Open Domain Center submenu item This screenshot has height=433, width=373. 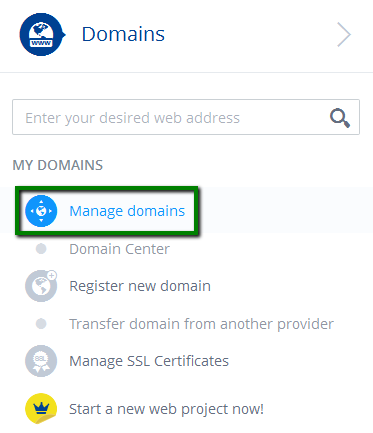[x=119, y=249]
